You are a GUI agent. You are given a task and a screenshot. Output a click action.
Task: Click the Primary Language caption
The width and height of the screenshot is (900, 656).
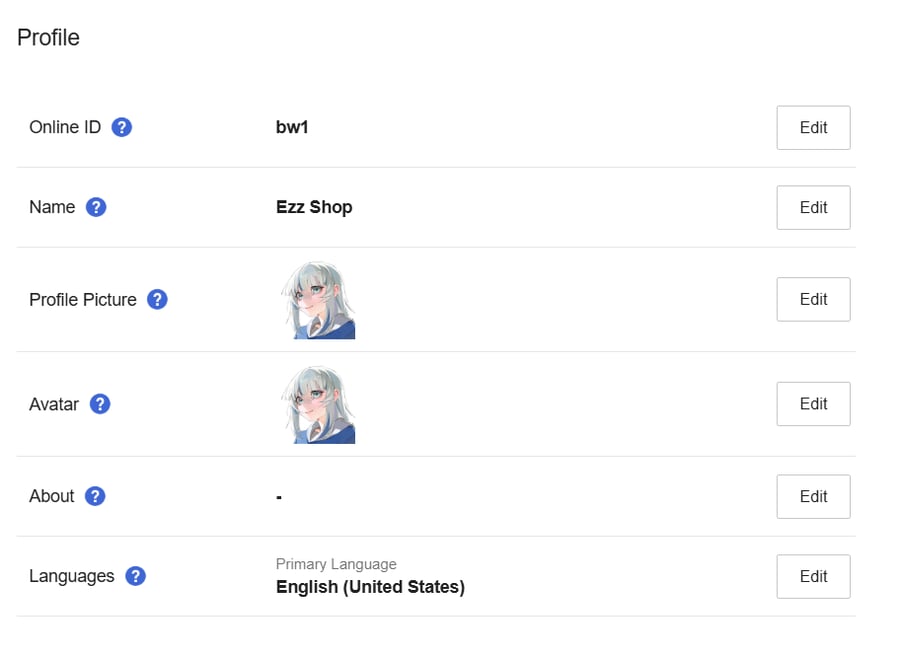tap(336, 564)
